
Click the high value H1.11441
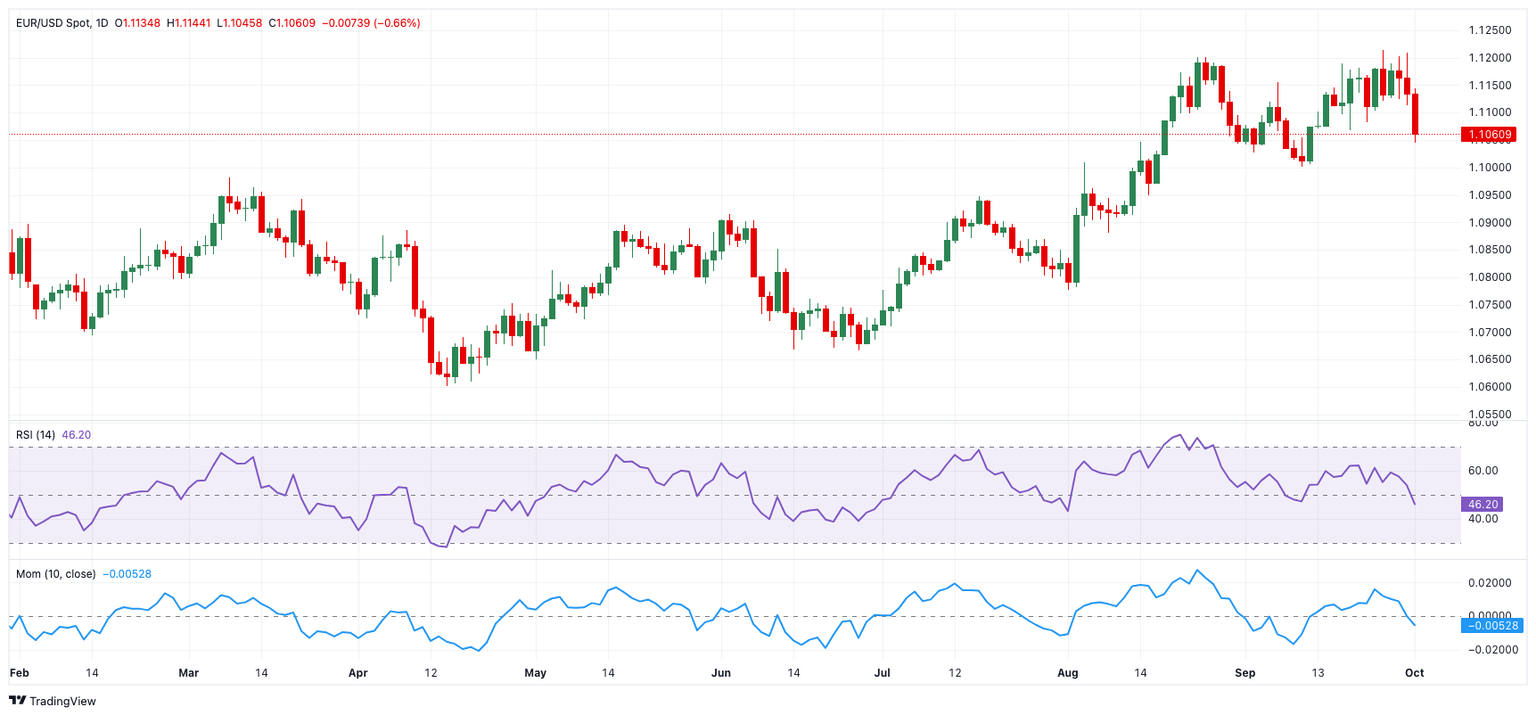click(191, 23)
